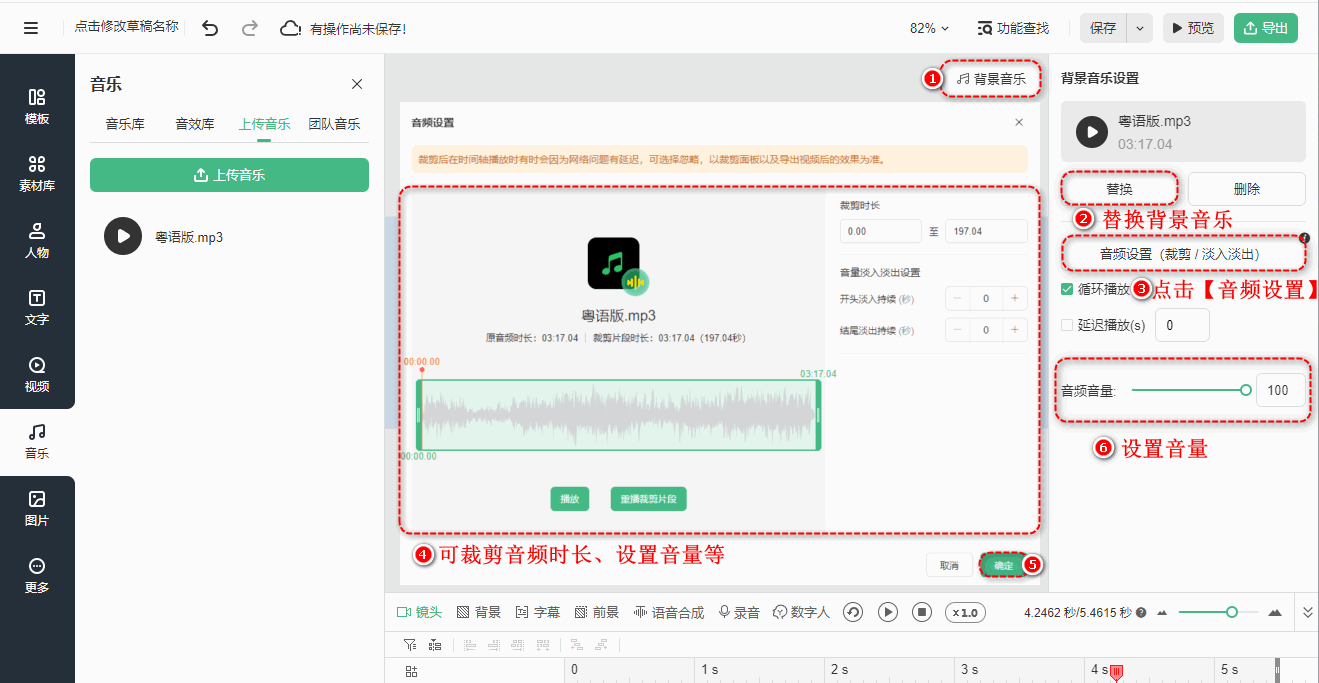1319x683 pixels.
Task: Expand the 保存 dropdown arrow
Action: coord(1140,28)
